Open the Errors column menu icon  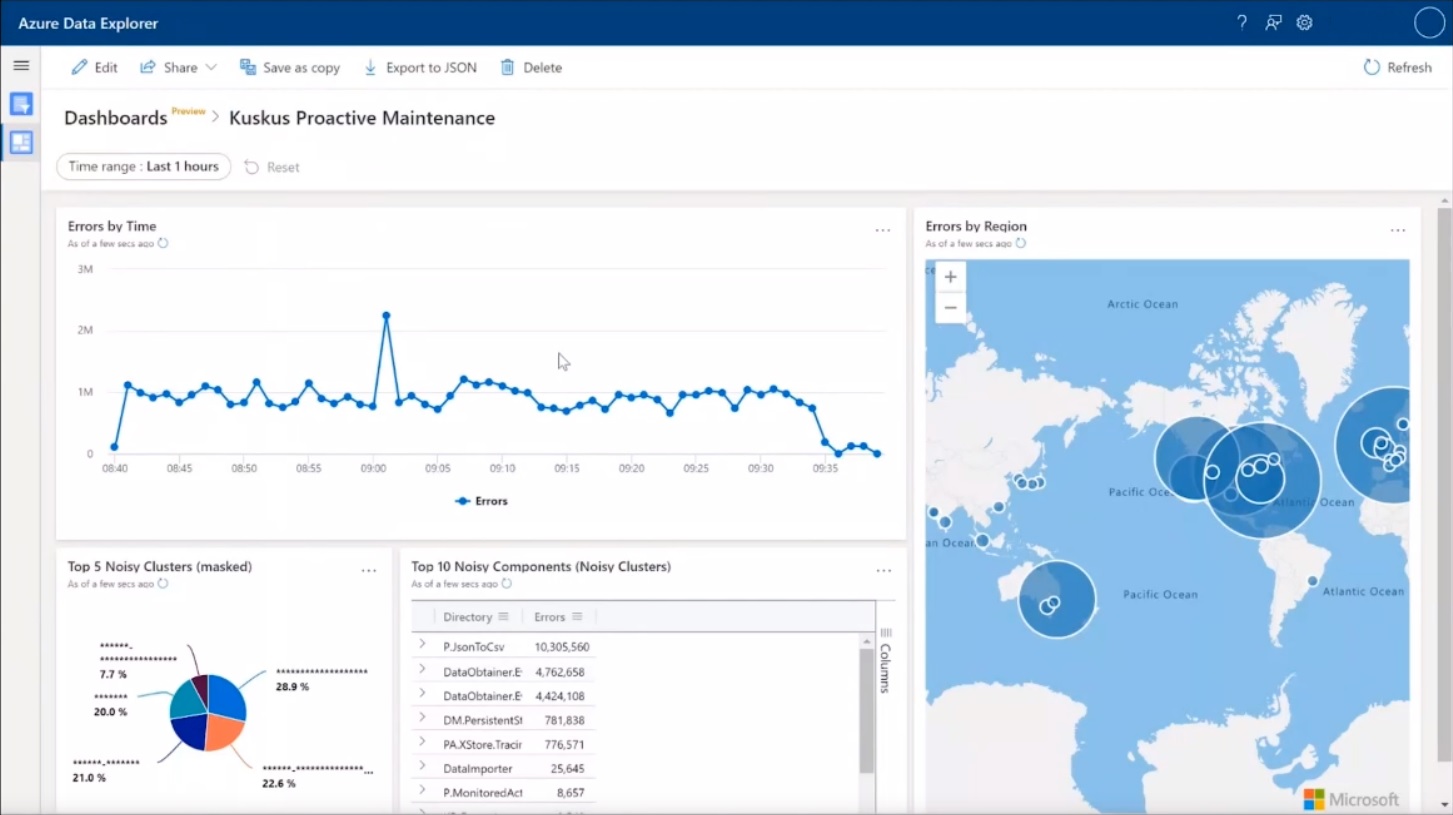(x=577, y=617)
